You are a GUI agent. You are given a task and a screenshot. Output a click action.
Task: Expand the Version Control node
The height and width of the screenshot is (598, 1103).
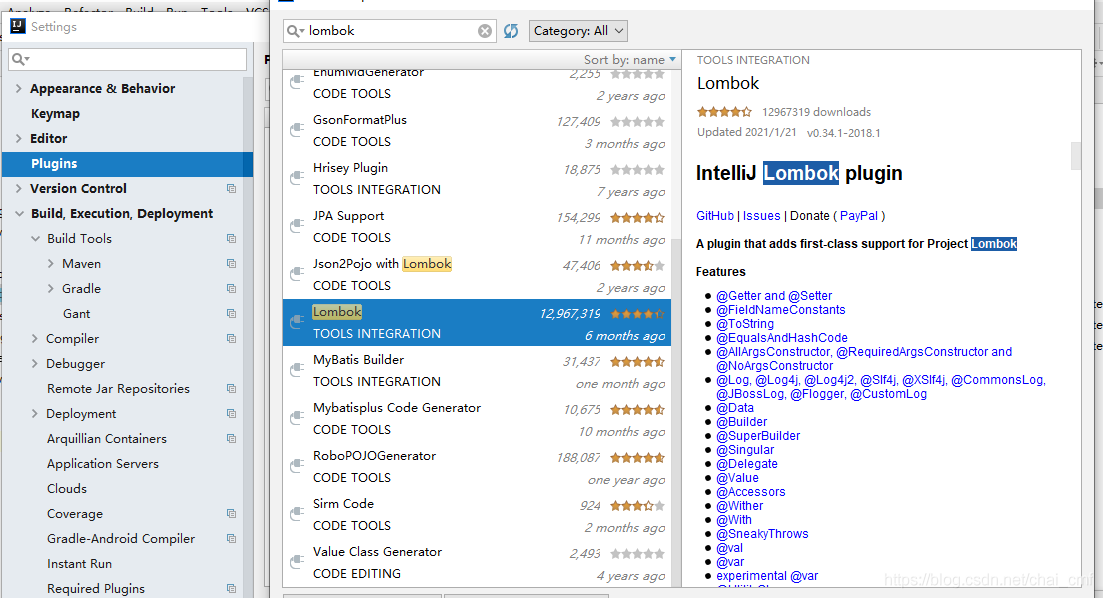pyautogui.click(x=19, y=189)
